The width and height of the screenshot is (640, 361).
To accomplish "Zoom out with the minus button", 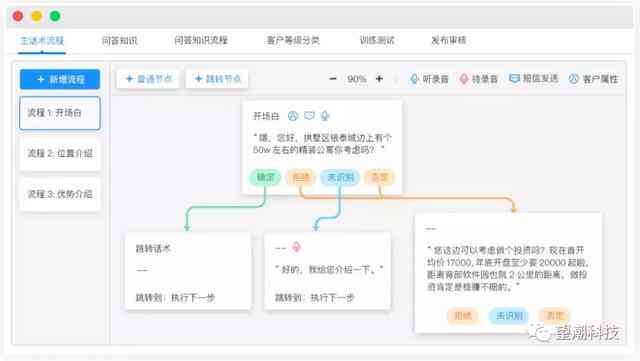I will 333,78.
